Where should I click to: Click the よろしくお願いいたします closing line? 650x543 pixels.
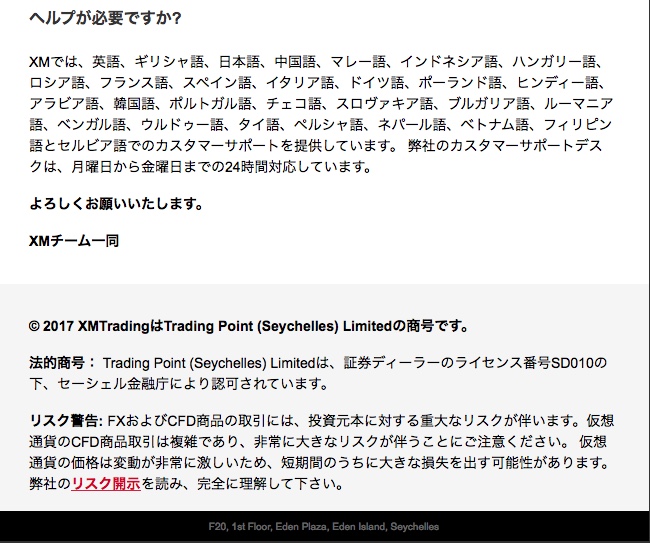[x=117, y=204]
